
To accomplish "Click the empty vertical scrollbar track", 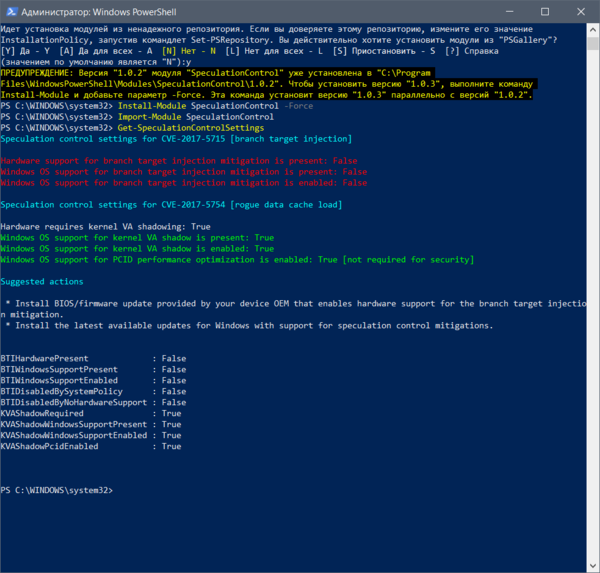I will click(x=593, y=305).
